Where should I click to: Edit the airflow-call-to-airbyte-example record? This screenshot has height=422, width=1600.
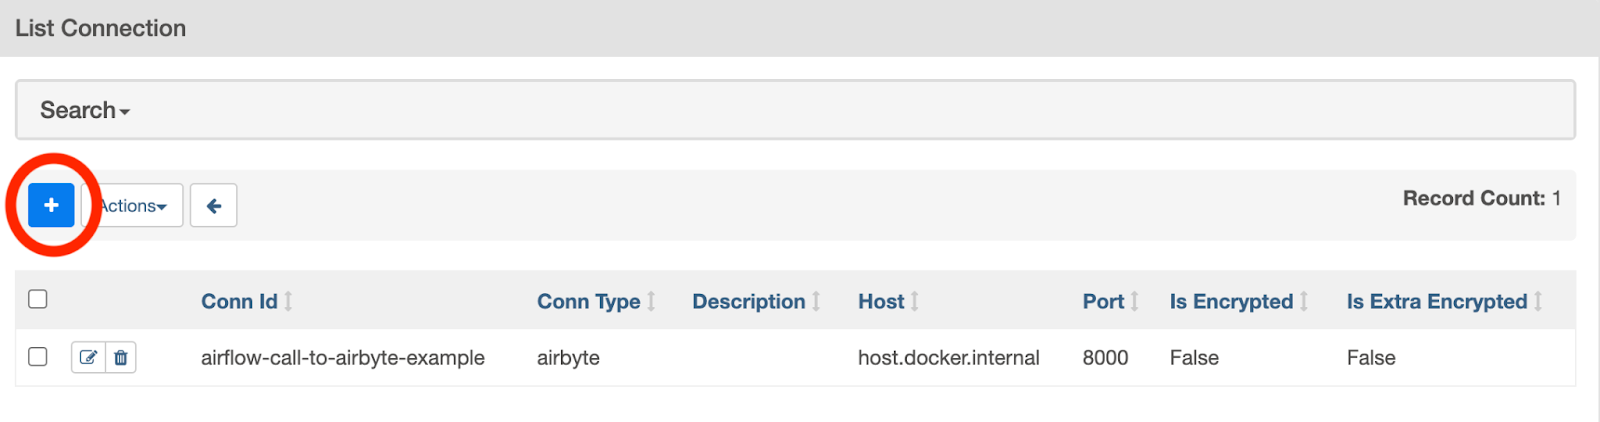click(x=88, y=357)
